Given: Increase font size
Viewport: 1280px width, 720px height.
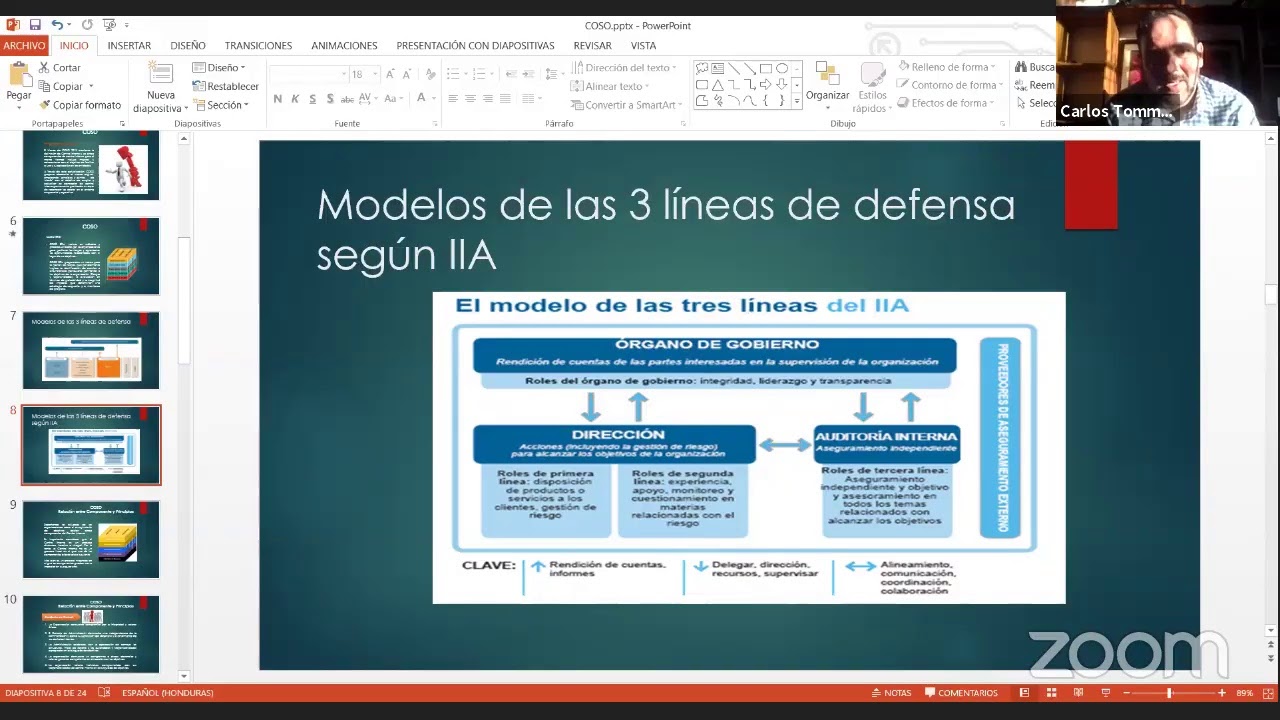Looking at the screenshot, I should [393, 74].
